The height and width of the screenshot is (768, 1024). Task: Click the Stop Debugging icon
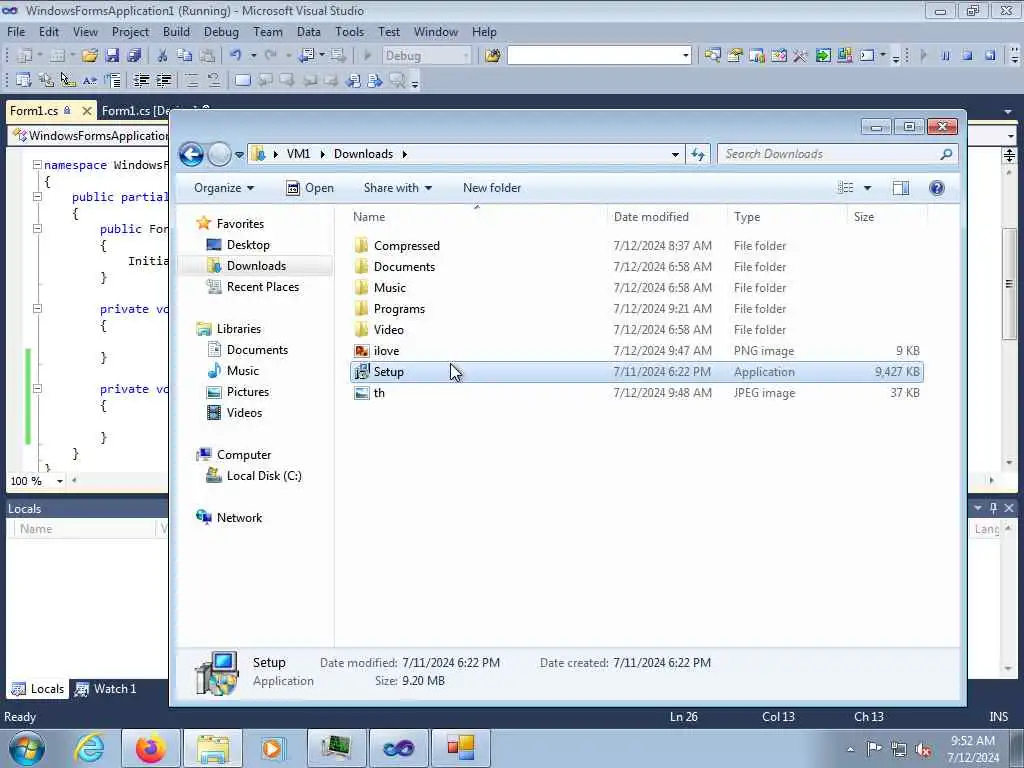(x=968, y=56)
